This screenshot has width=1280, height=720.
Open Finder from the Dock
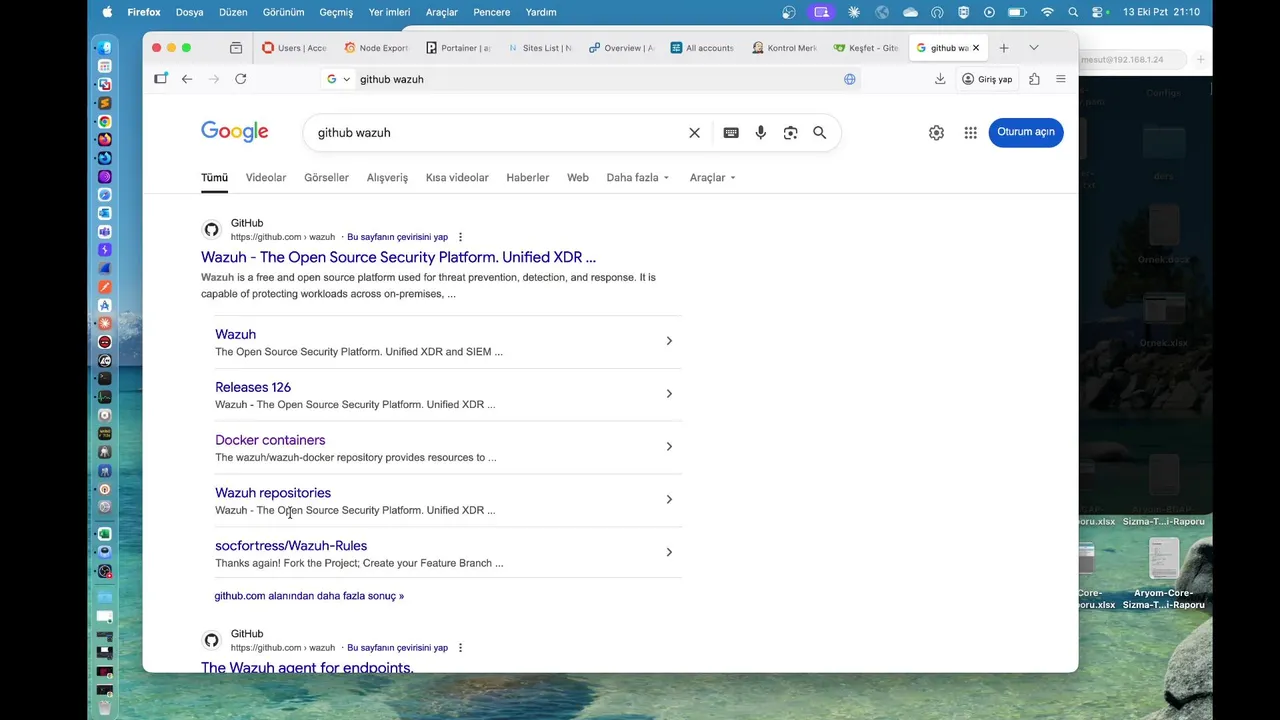click(x=105, y=48)
